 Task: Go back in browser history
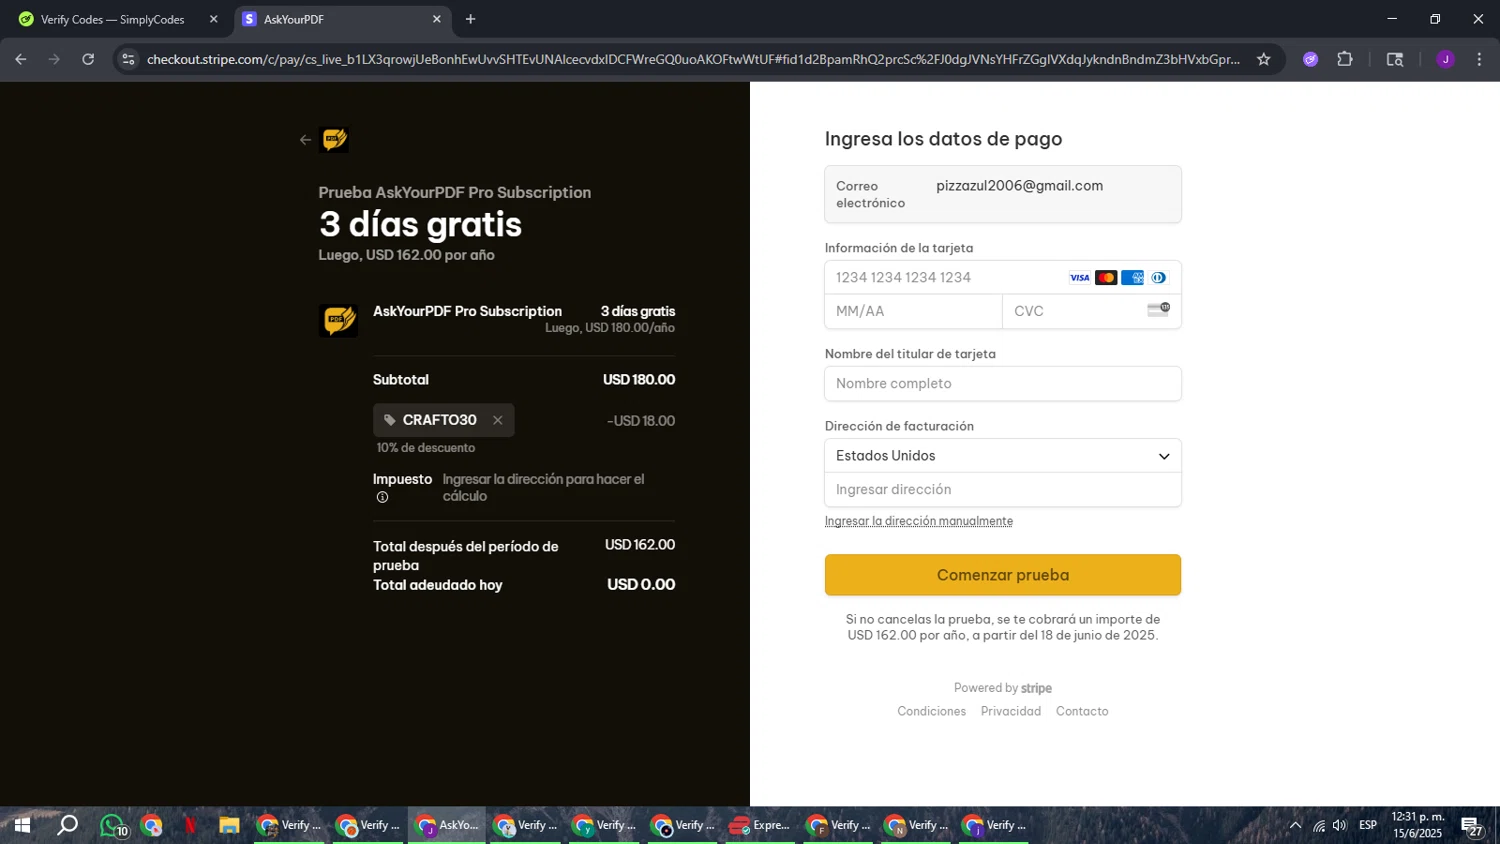coord(21,59)
